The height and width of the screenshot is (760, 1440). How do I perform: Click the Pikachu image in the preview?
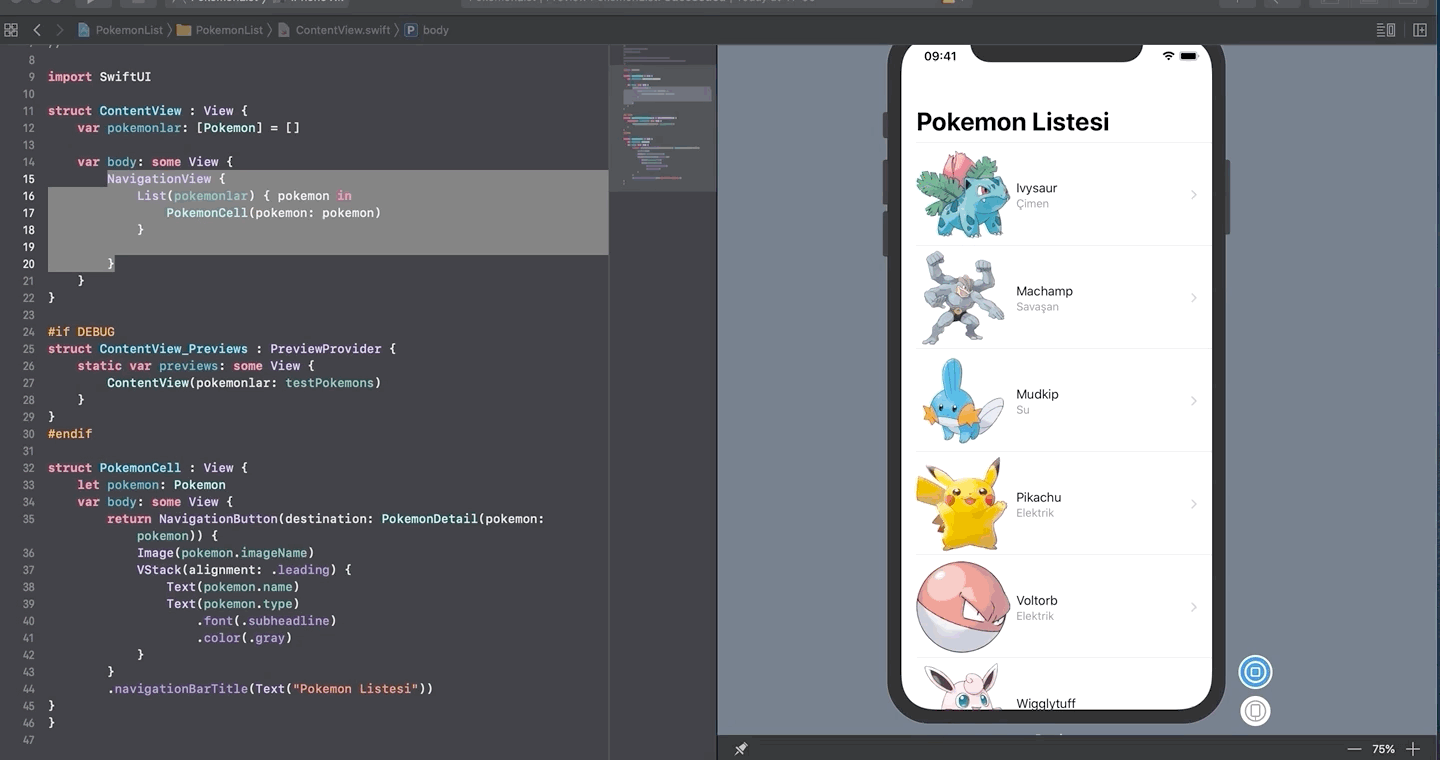coord(962,504)
